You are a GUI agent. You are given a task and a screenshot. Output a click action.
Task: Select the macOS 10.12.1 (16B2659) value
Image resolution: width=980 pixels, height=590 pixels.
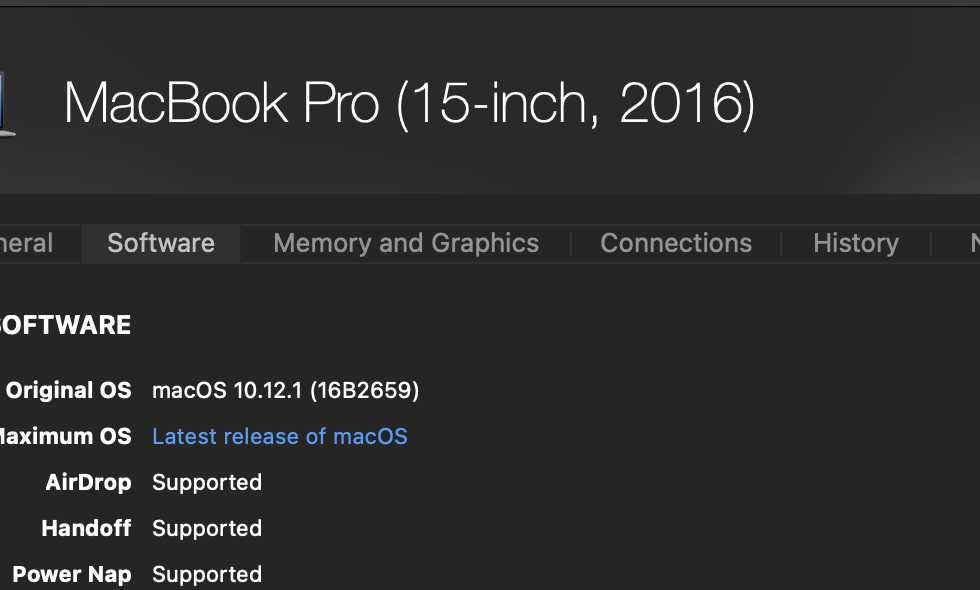pyautogui.click(x=285, y=390)
